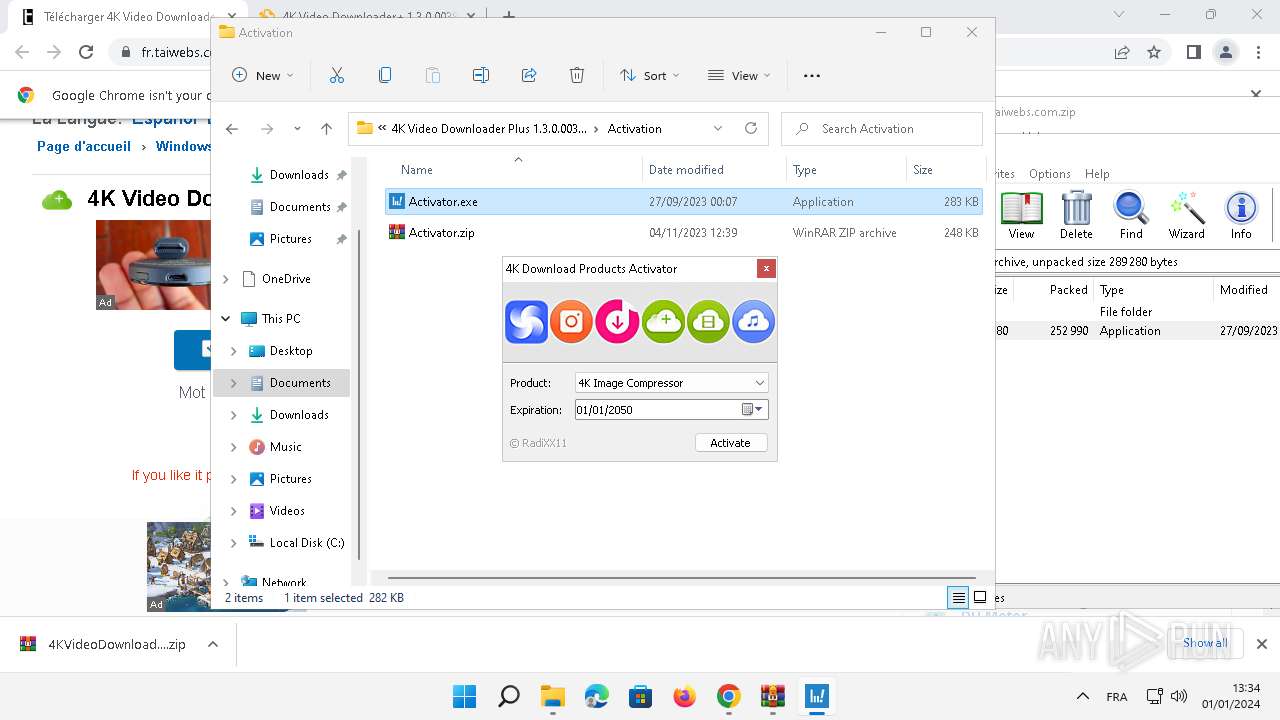Open pinned Downloads in quick access

[299, 175]
